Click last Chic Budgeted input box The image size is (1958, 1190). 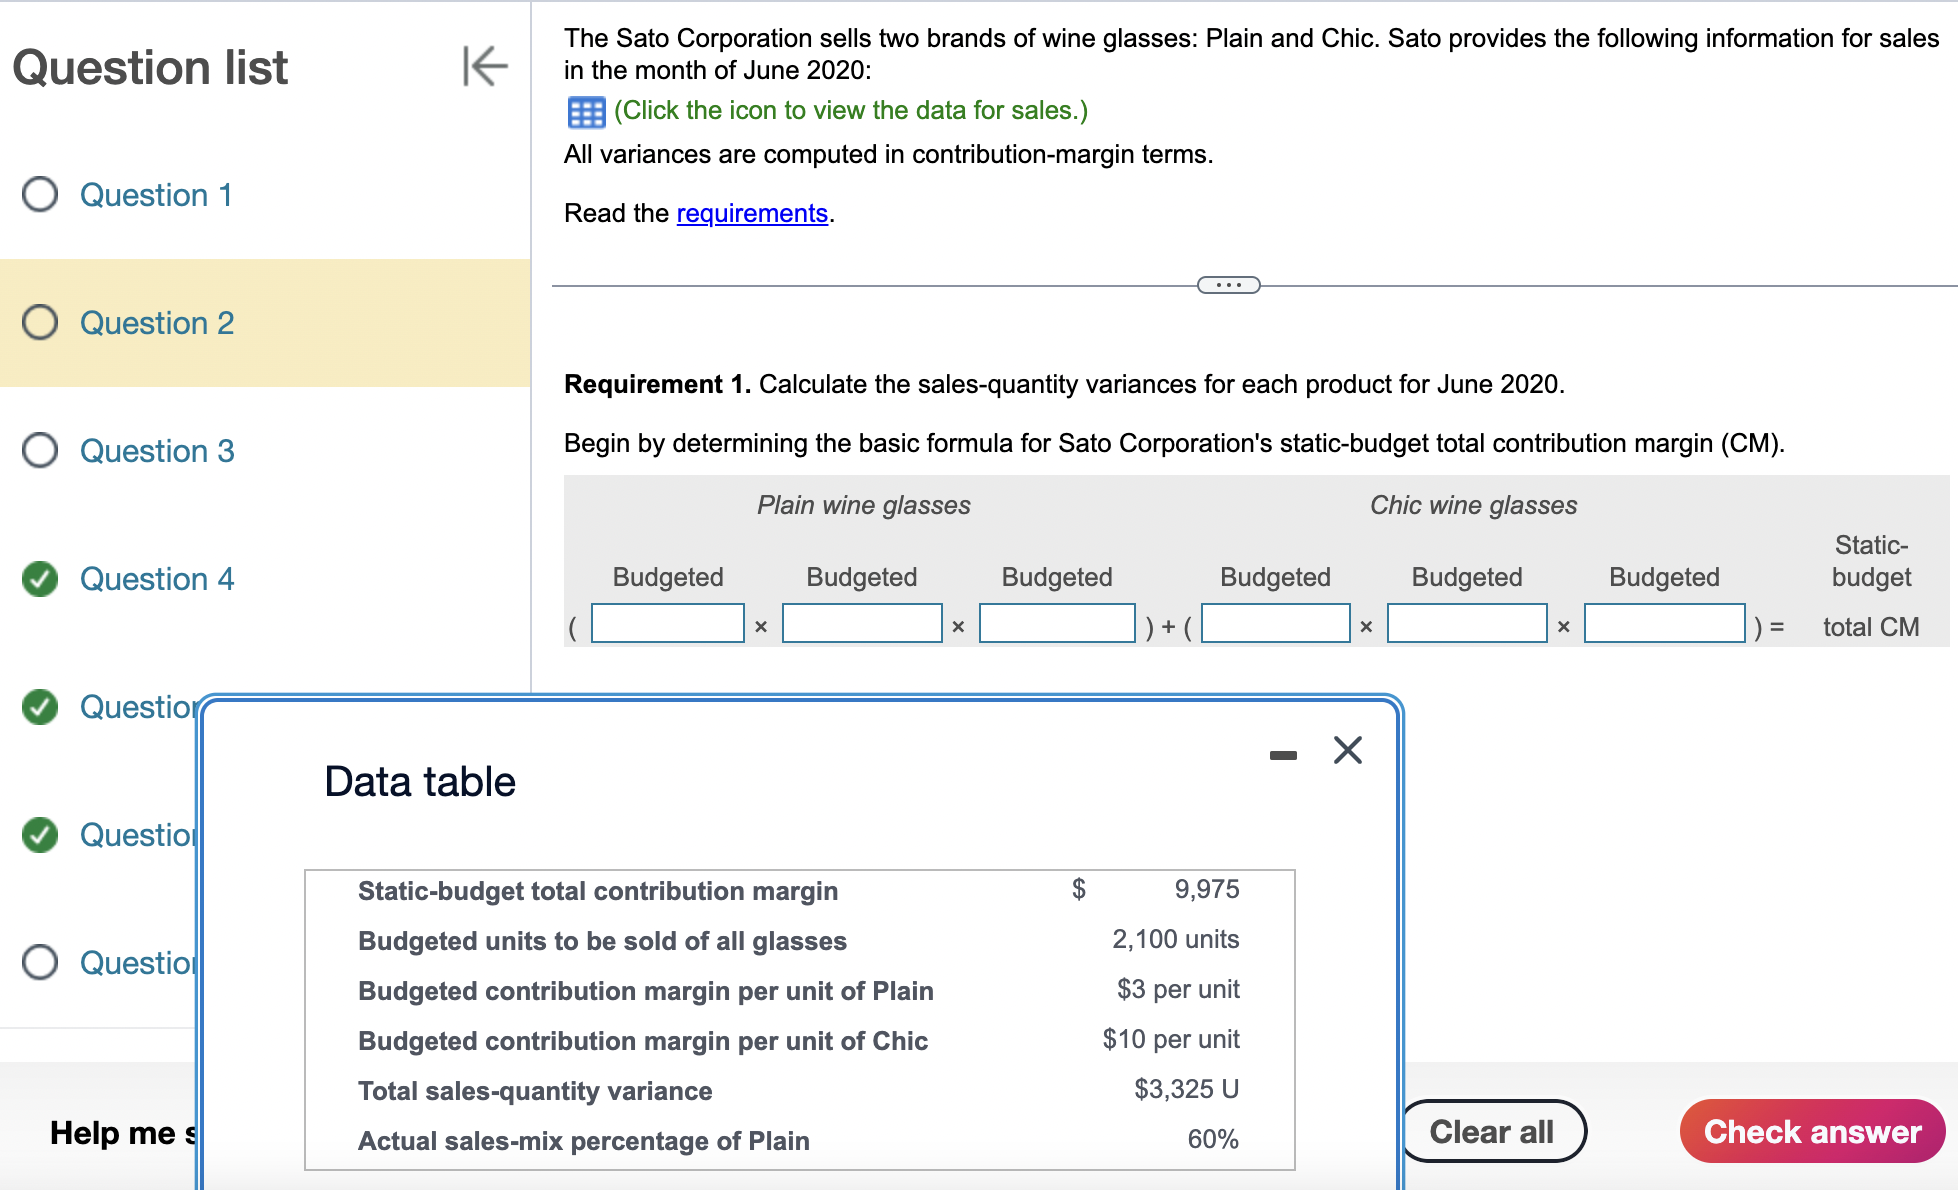[1664, 624]
